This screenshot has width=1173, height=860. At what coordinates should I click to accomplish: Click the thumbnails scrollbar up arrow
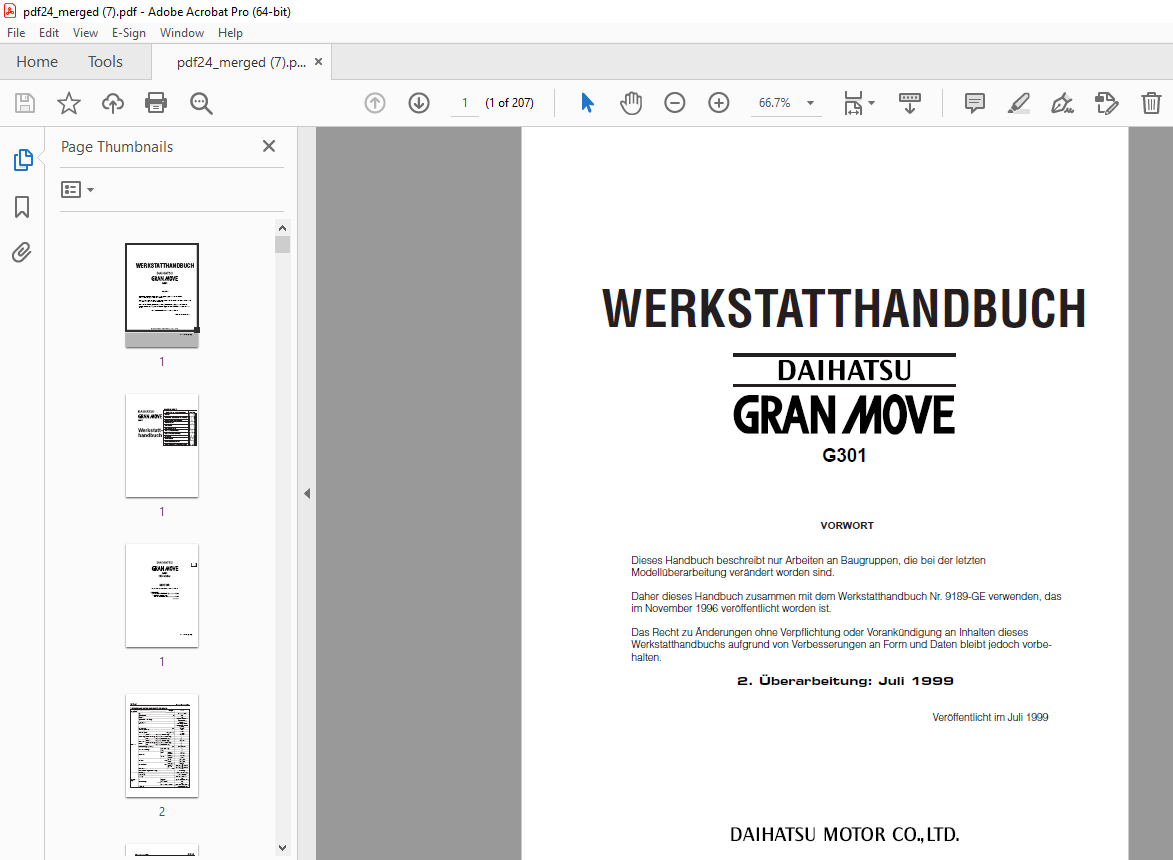pyautogui.click(x=282, y=228)
